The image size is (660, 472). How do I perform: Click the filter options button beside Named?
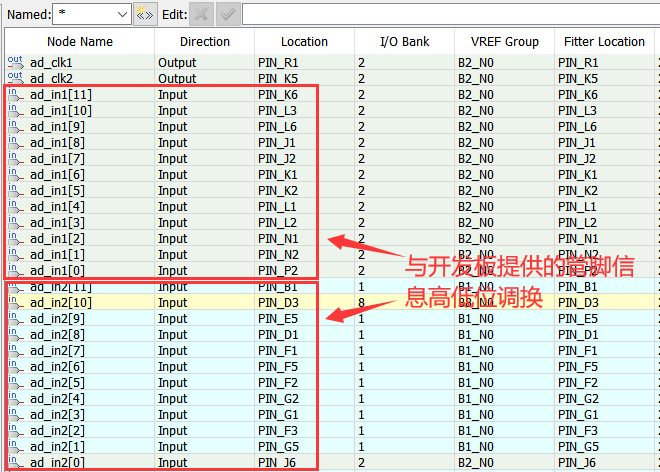click(x=145, y=14)
